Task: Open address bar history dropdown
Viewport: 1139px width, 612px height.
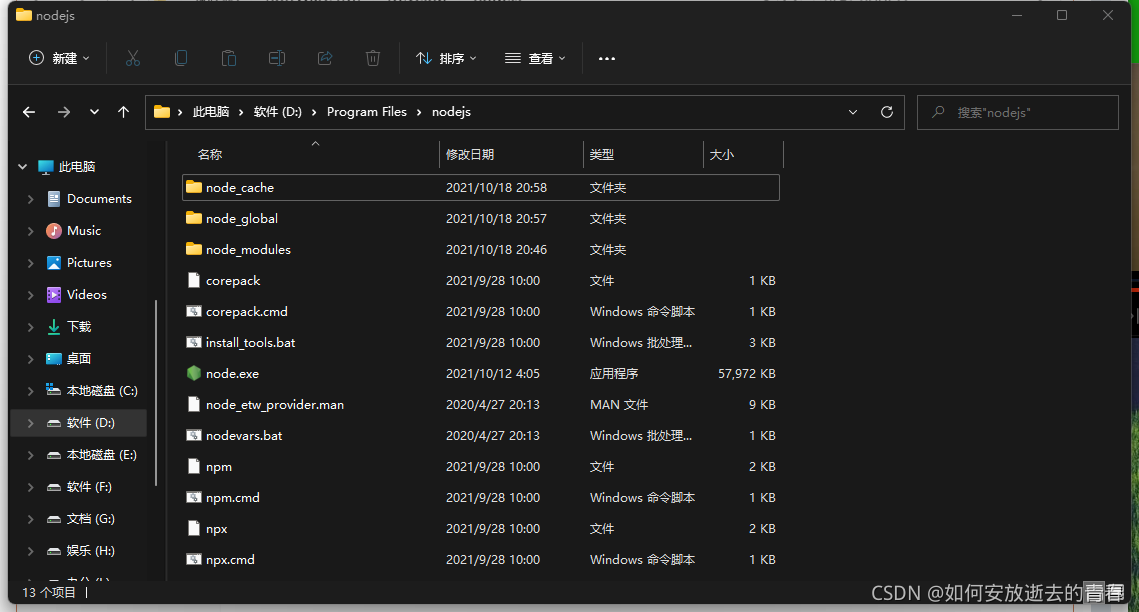Action: pos(853,112)
